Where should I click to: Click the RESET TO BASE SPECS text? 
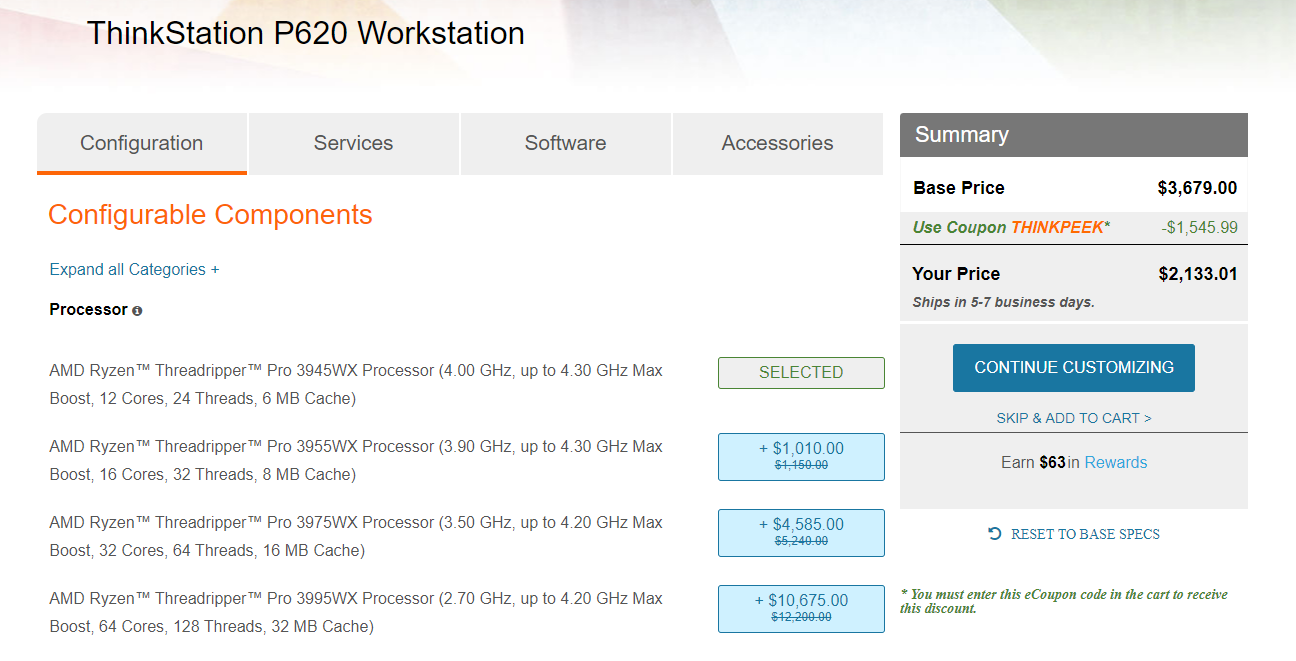pyautogui.click(x=1085, y=534)
